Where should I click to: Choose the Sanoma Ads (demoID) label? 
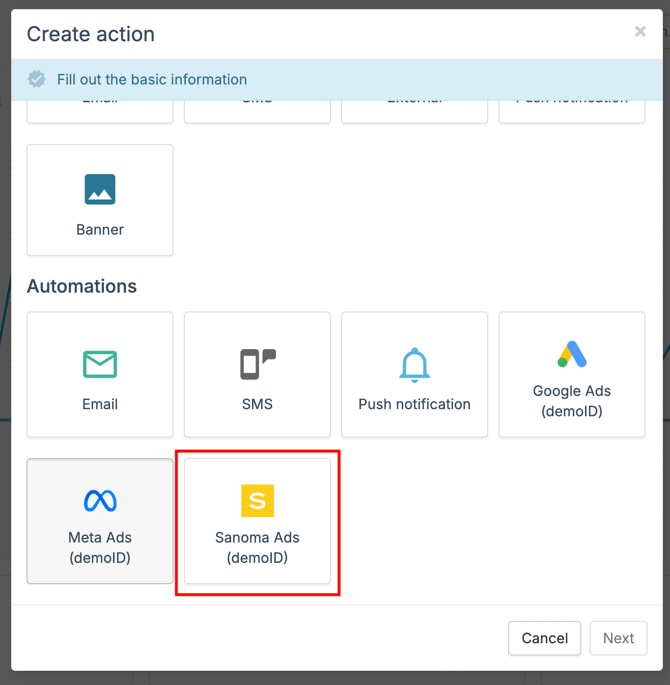pyautogui.click(x=257, y=547)
